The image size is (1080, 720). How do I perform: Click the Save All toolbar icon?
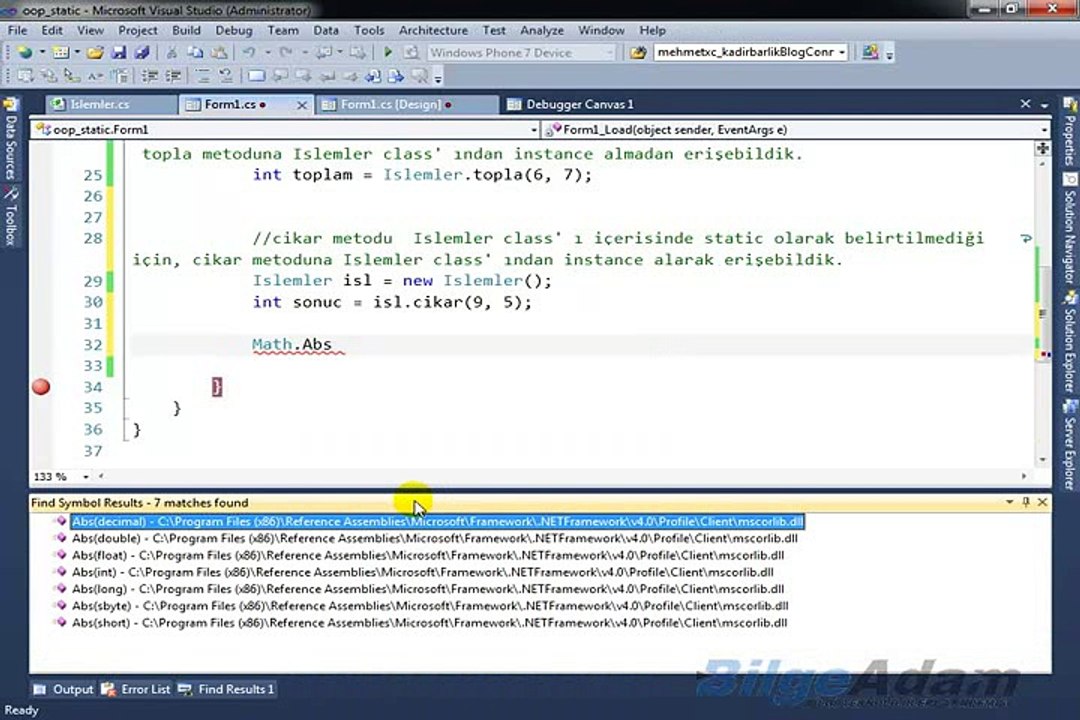coord(142,52)
